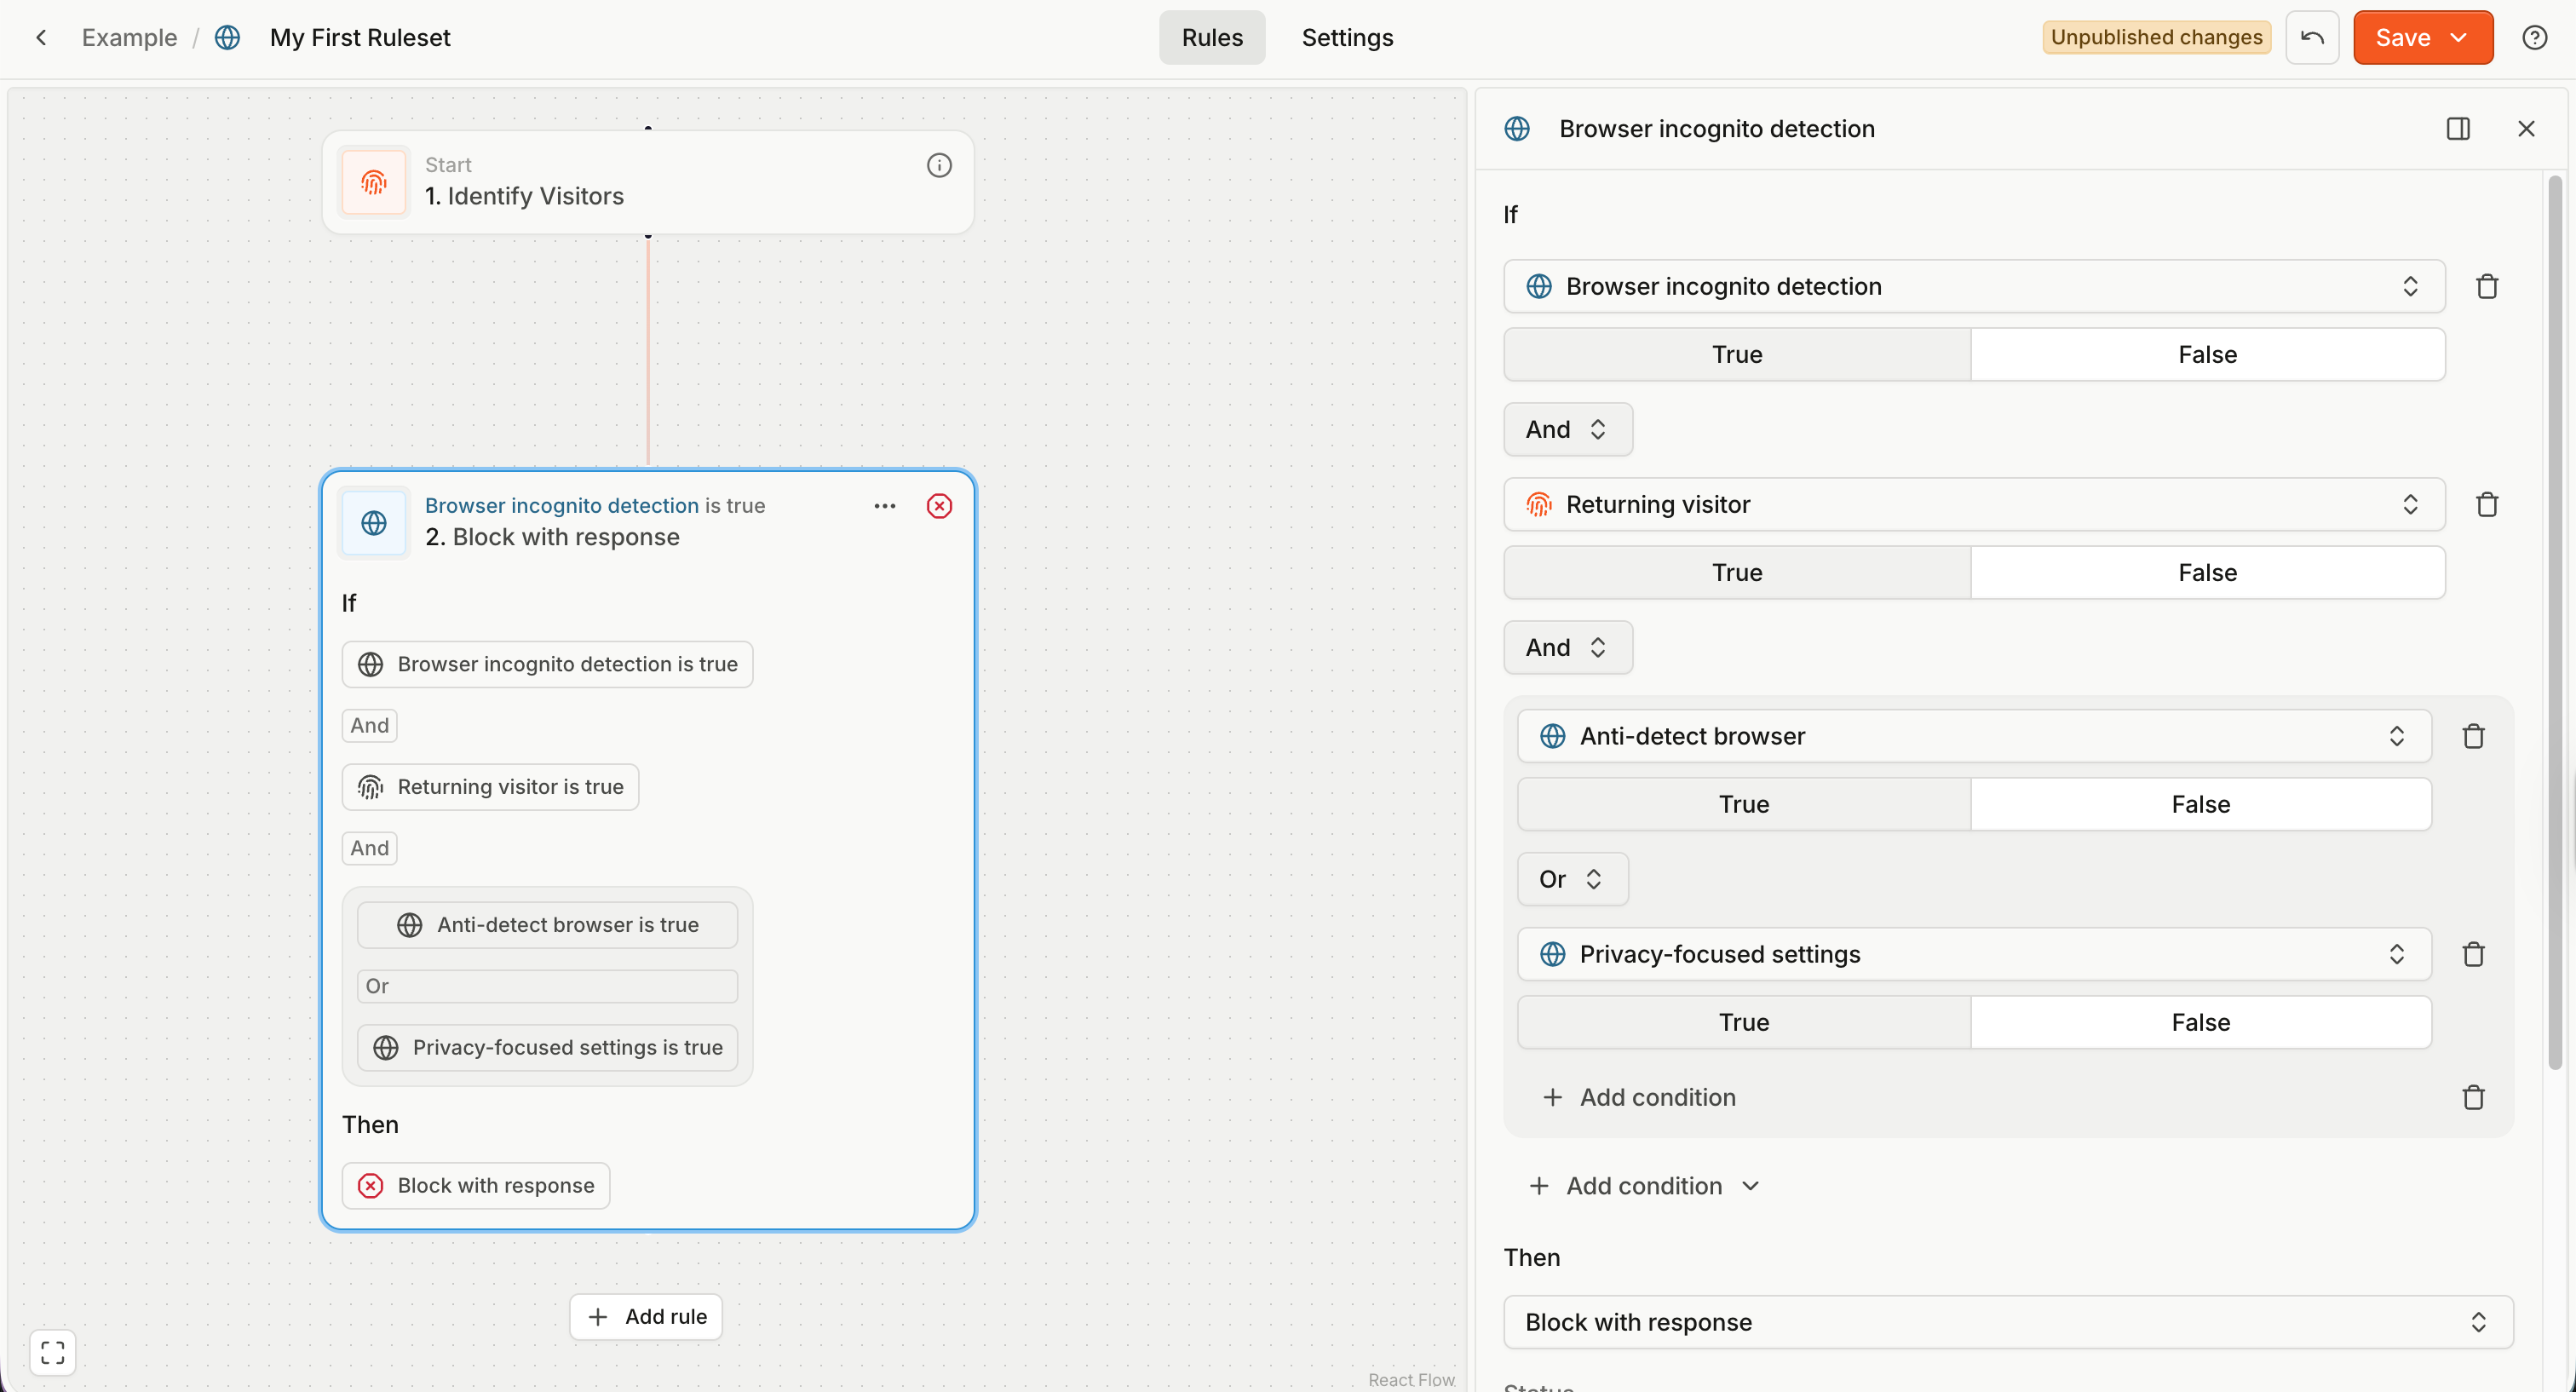Viewport: 2576px width, 1392px height.
Task: Open three-dot menu on Block rule card
Action: point(884,506)
